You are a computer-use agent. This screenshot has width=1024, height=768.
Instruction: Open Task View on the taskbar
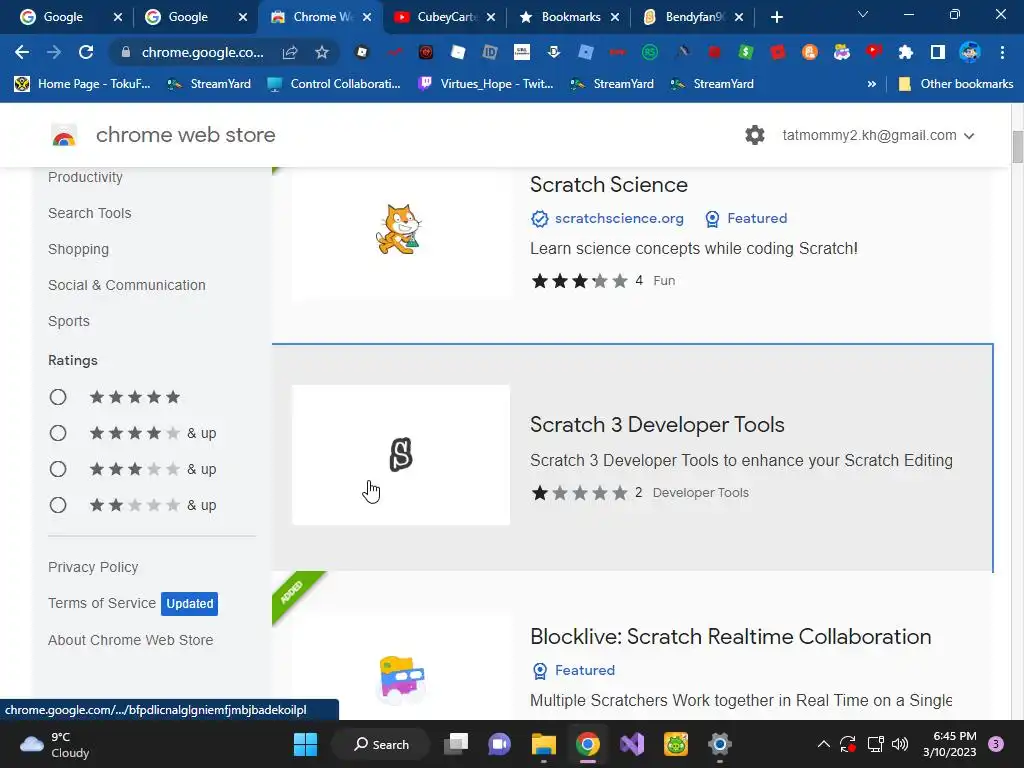(456, 744)
